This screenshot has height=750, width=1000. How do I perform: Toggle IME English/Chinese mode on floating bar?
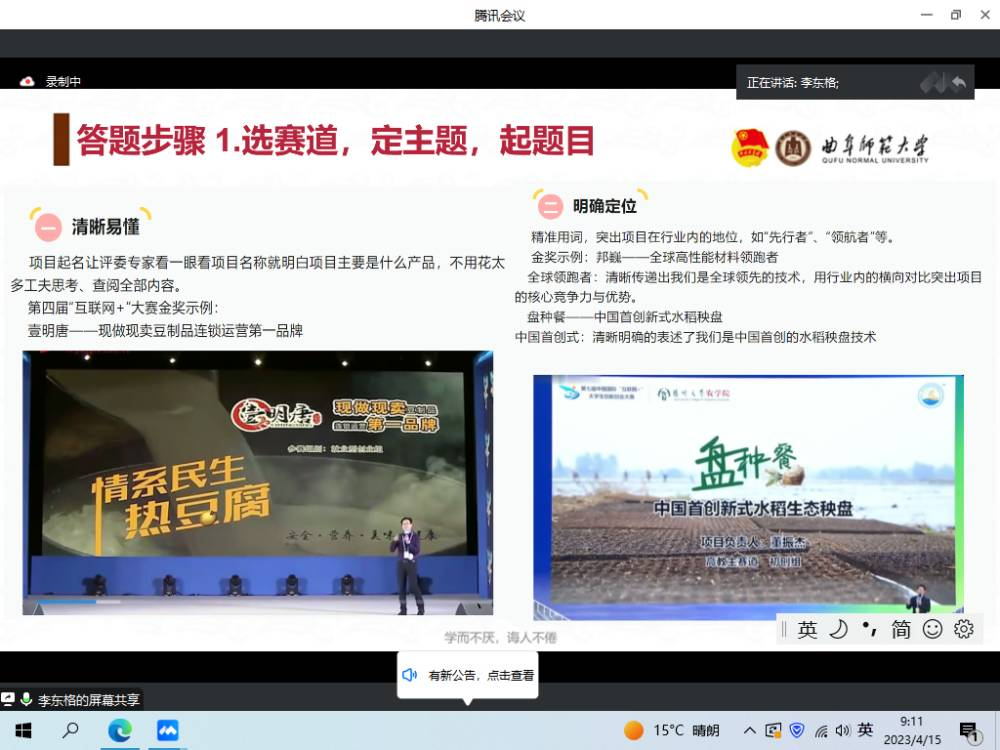(x=808, y=629)
